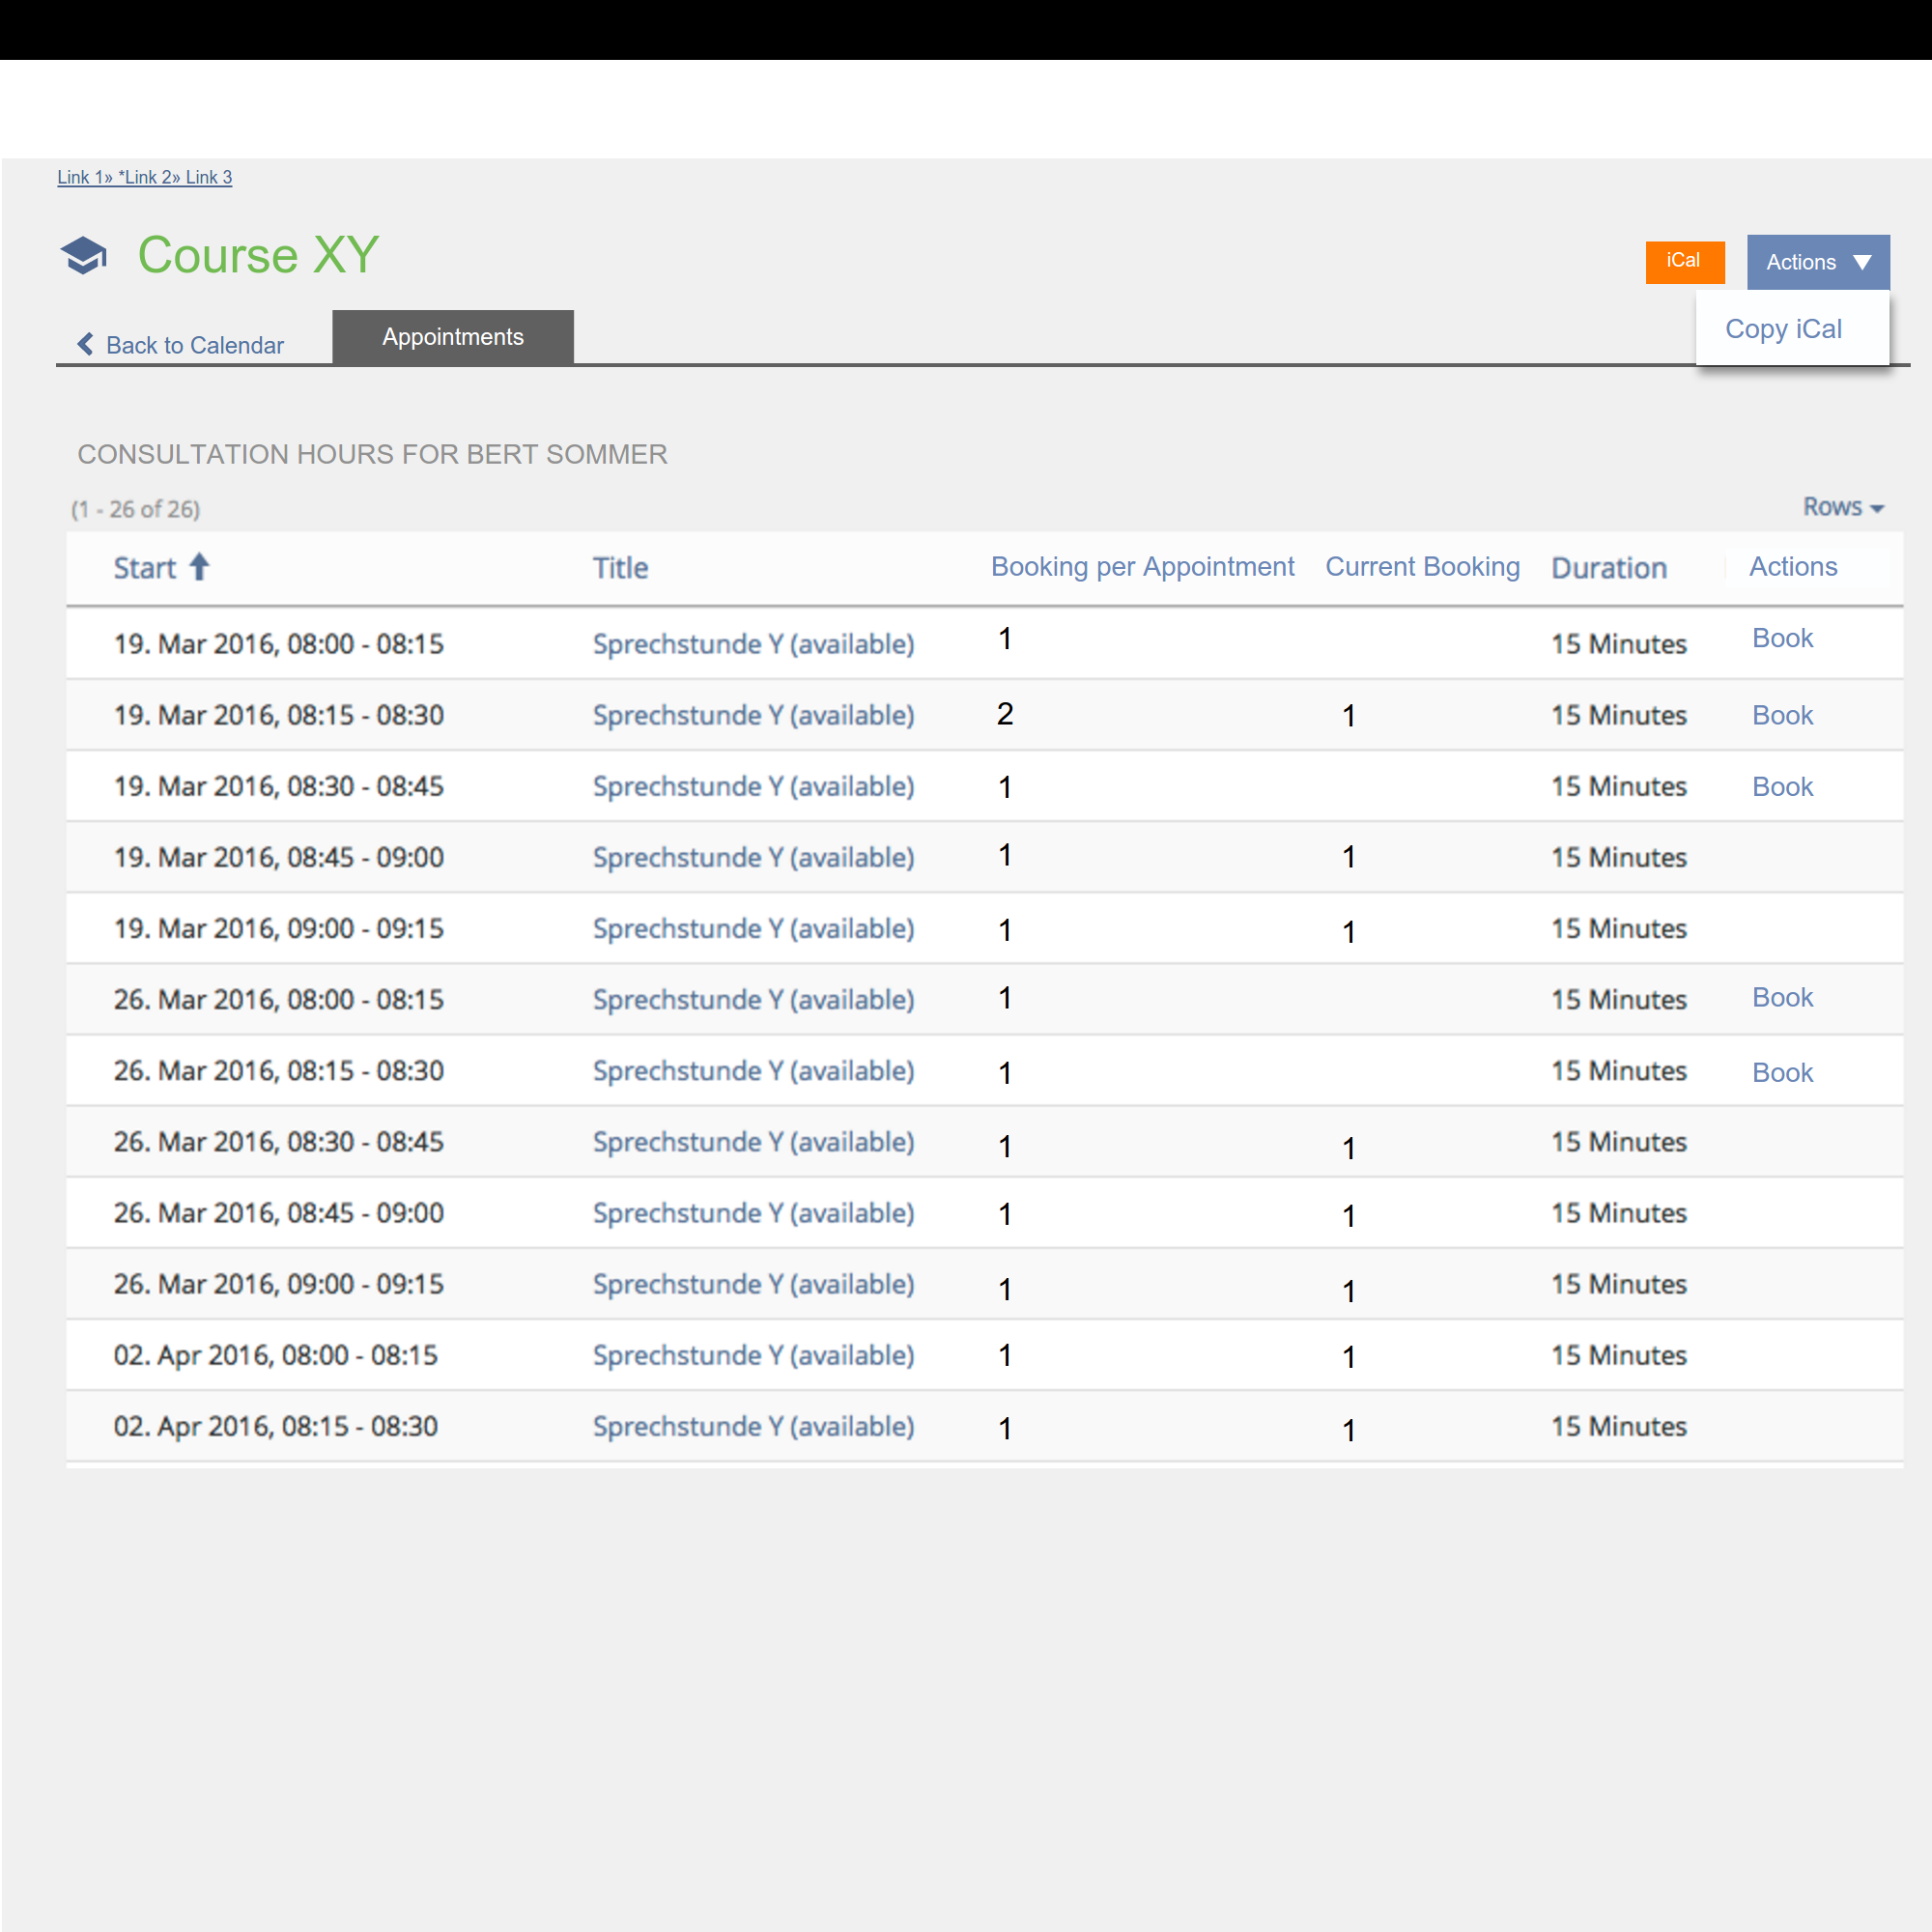The image size is (1932, 1932).
Task: Go Back to Calendar
Action: pos(194,345)
